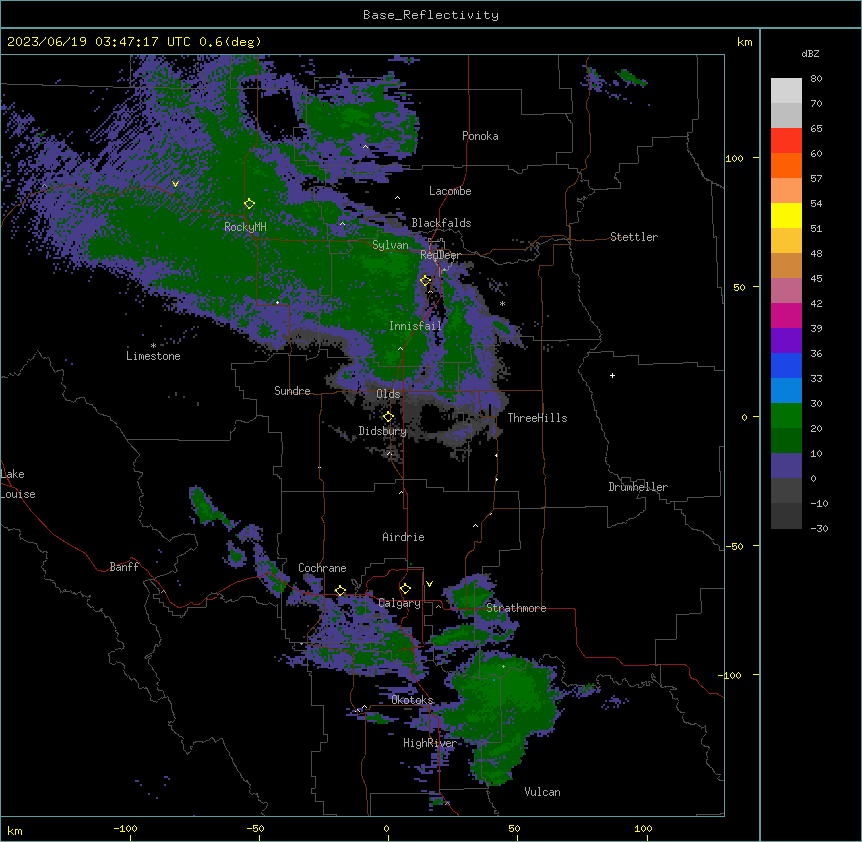Select the white 70-80 dBZ legend swatch
862x842 pixels.
(786, 91)
